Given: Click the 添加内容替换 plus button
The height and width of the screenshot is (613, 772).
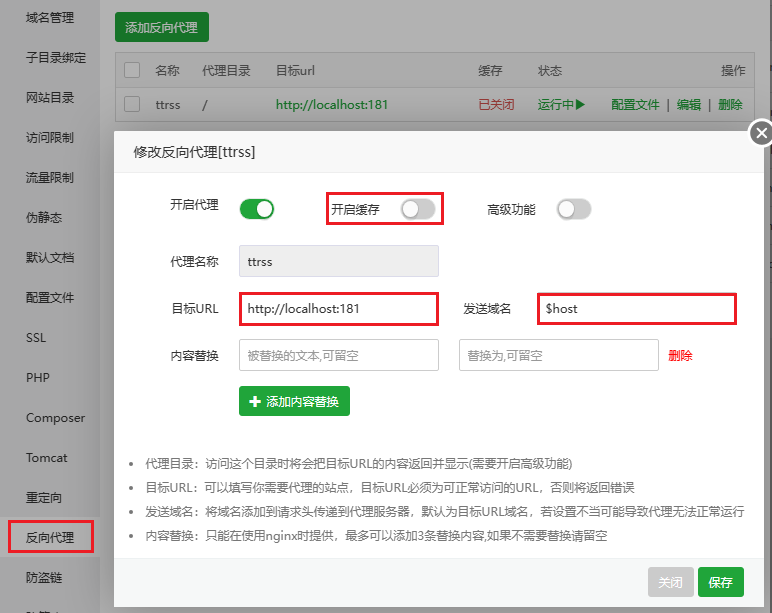Looking at the screenshot, I should pyautogui.click(x=294, y=401).
